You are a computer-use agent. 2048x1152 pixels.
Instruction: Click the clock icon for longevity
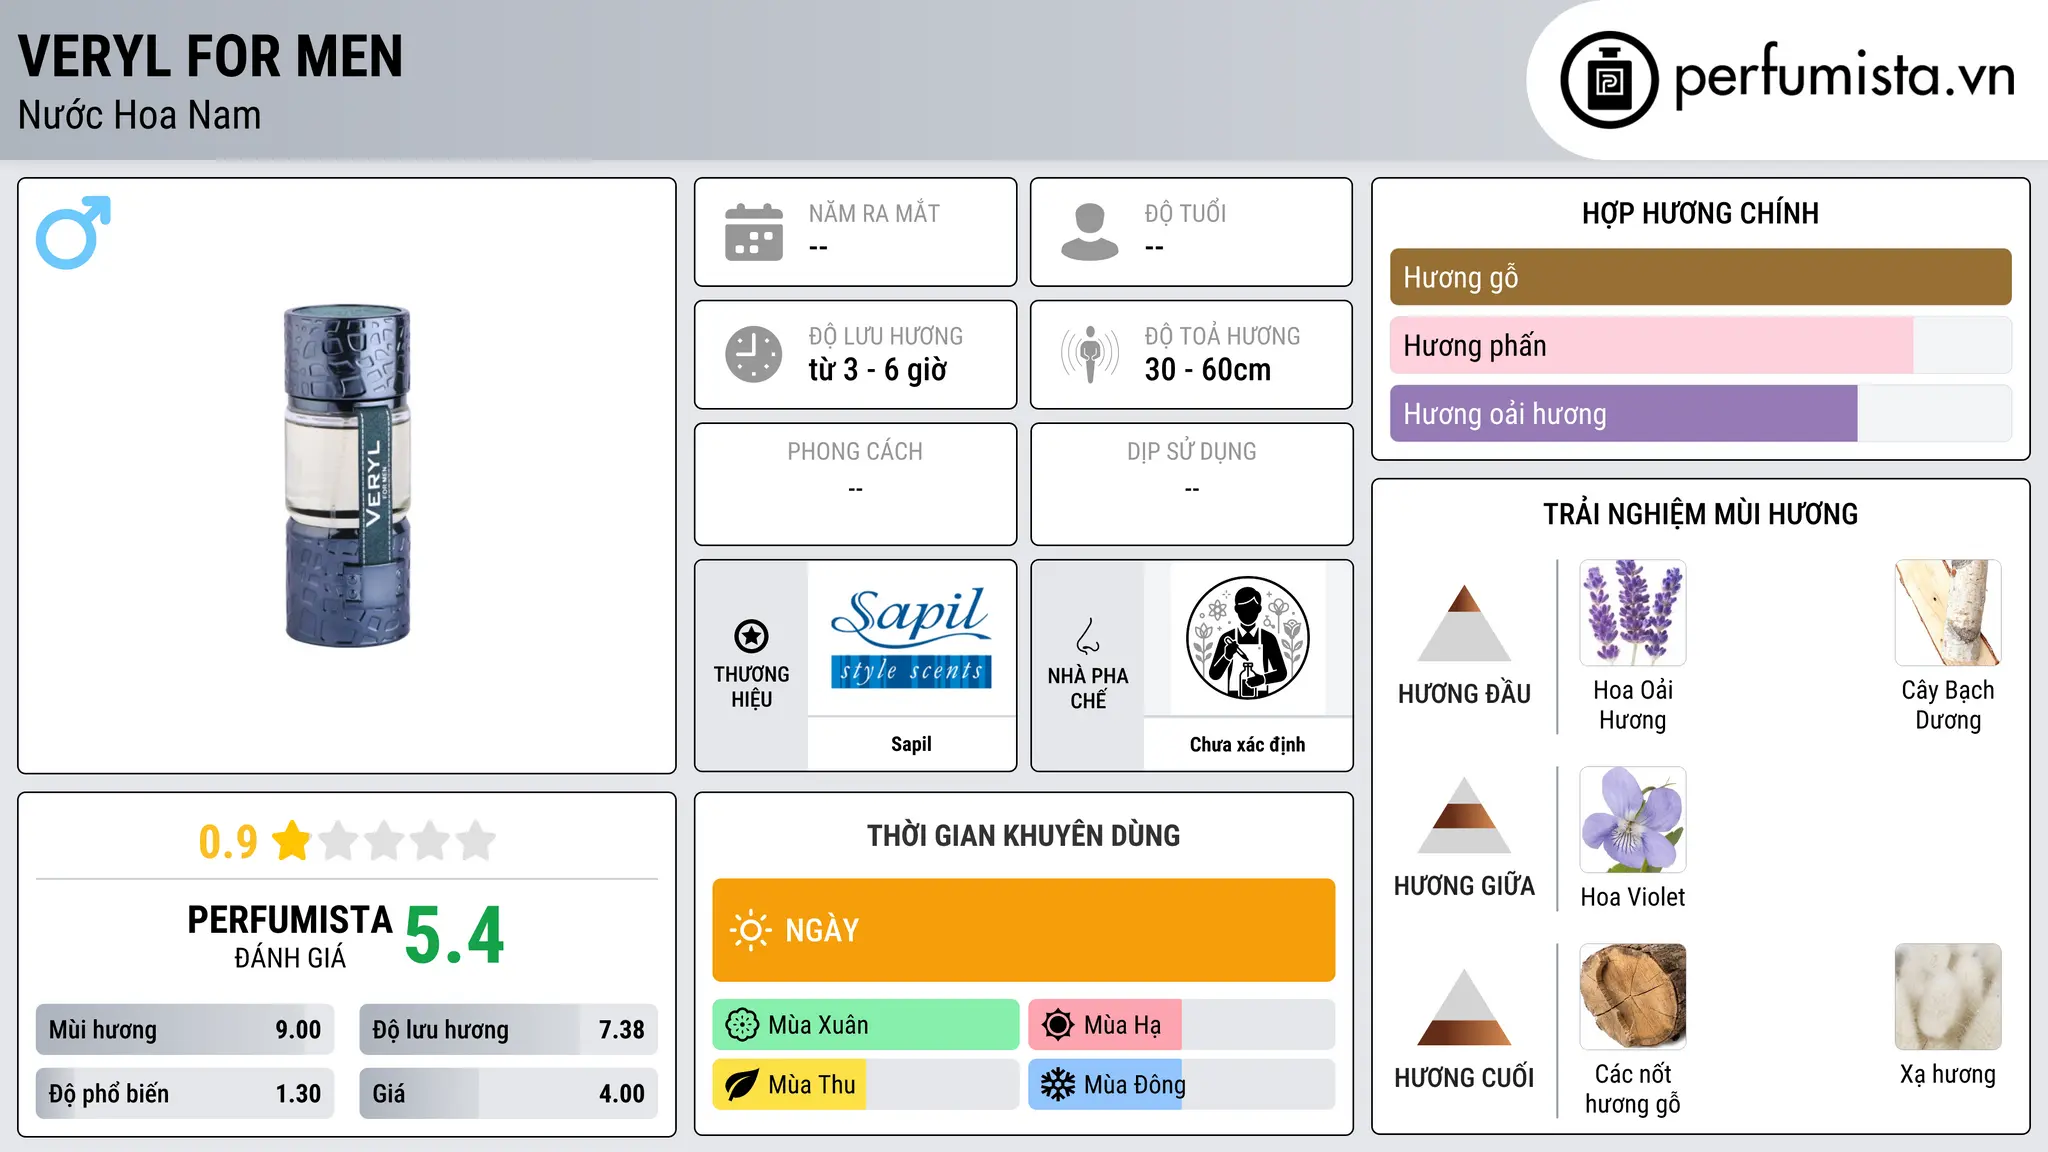click(x=754, y=354)
